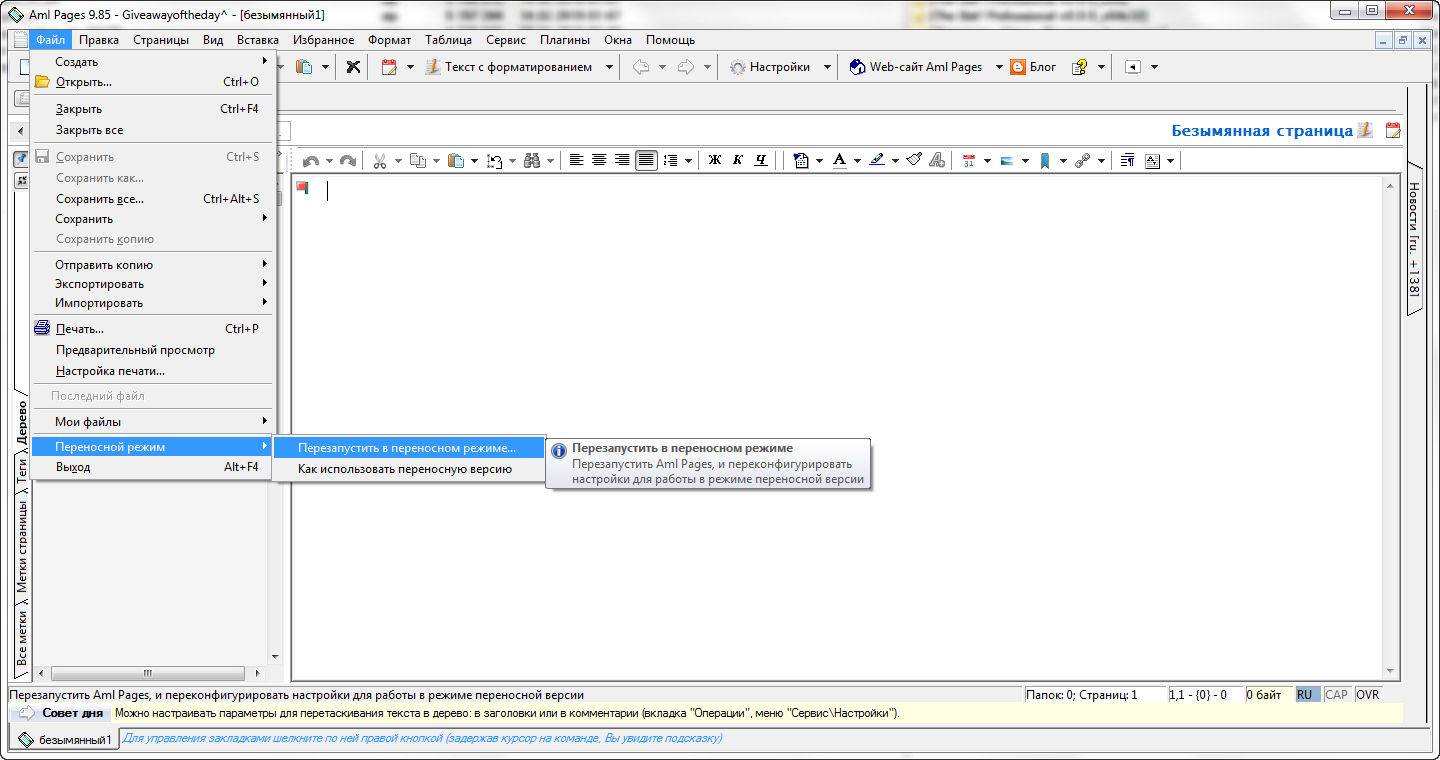Switch to the Метки страницы side tab
Image resolution: width=1440 pixels, height=760 pixels.
[22, 545]
